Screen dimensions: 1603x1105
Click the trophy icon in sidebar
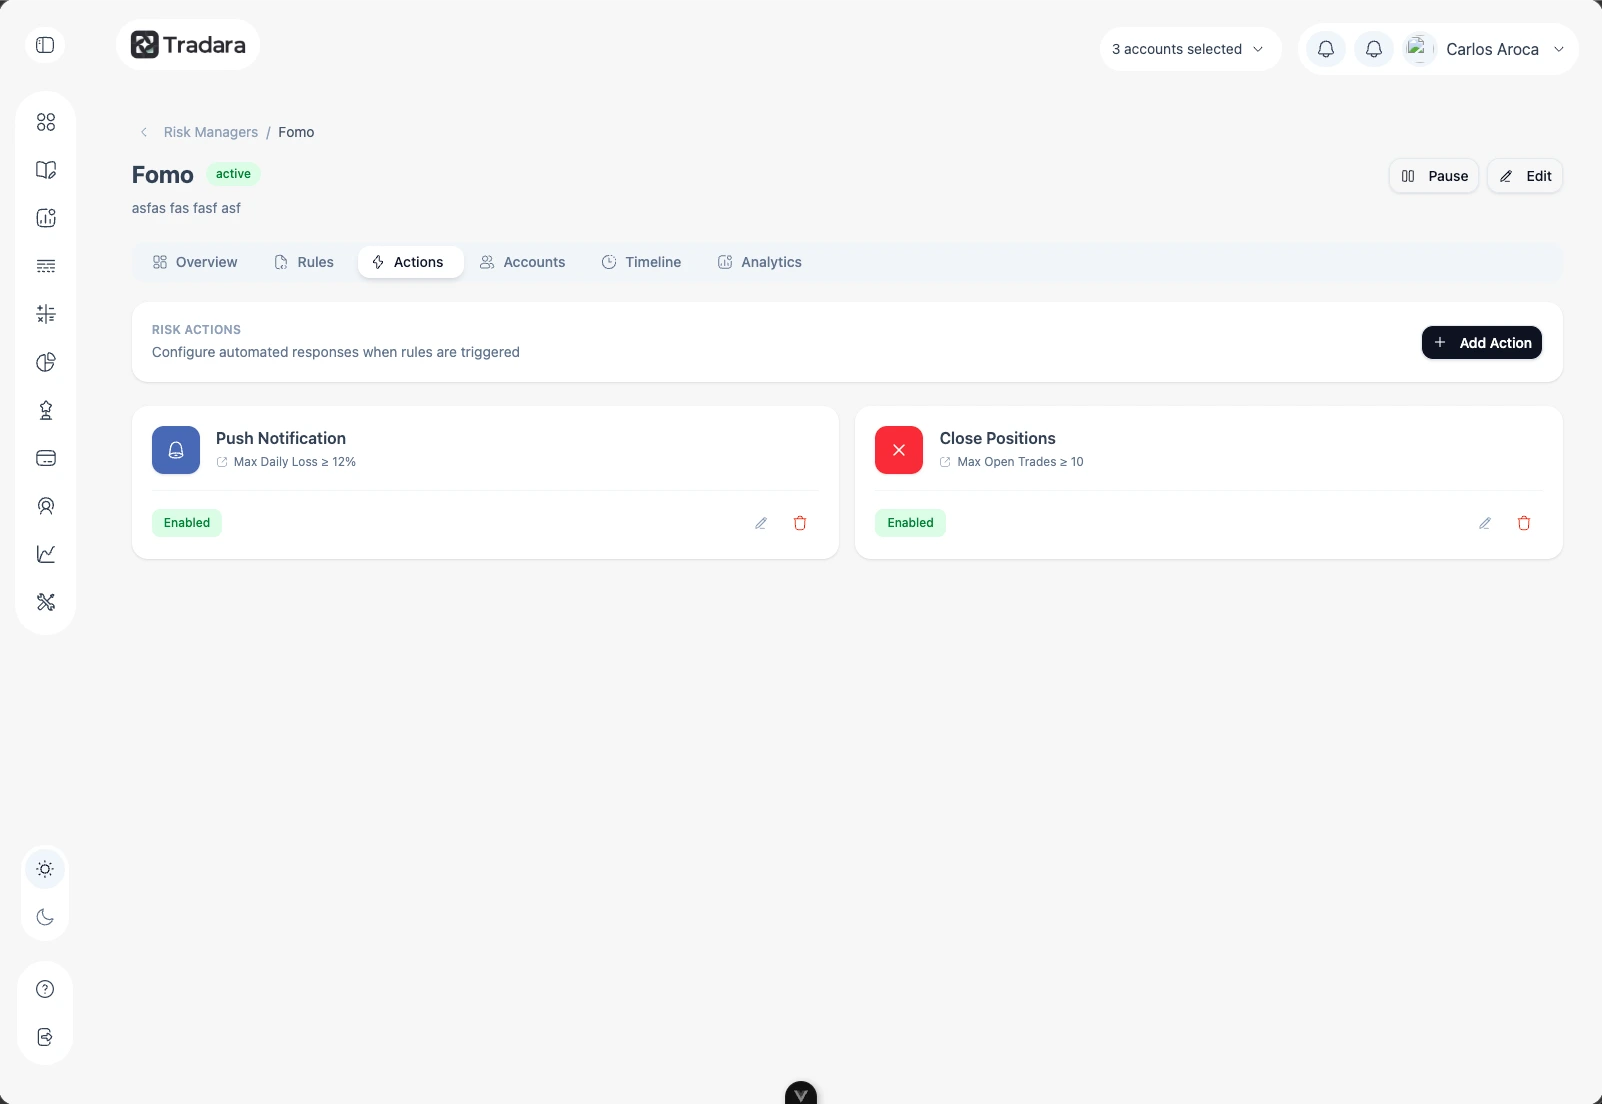click(x=46, y=410)
